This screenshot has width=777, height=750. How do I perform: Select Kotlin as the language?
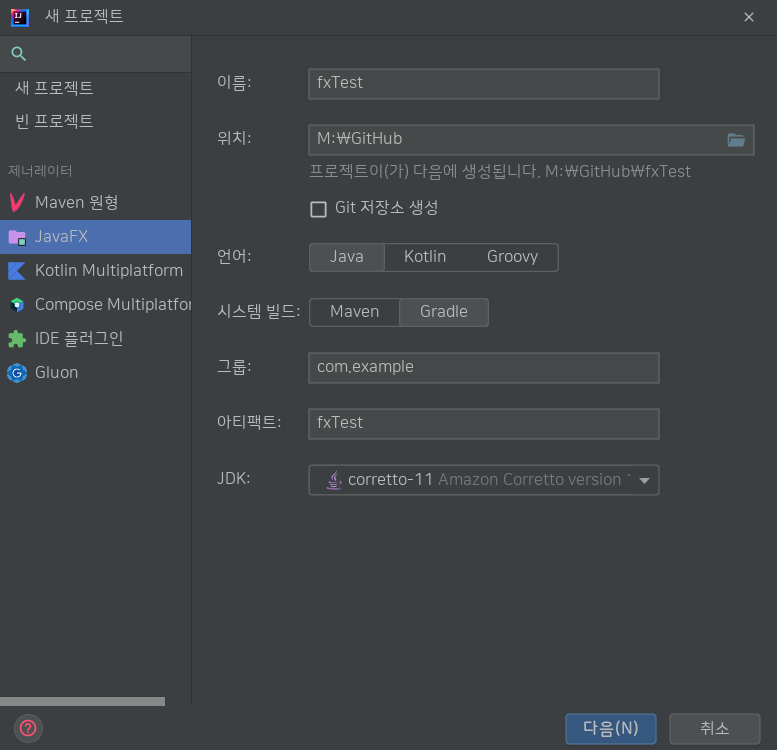pyautogui.click(x=425, y=257)
